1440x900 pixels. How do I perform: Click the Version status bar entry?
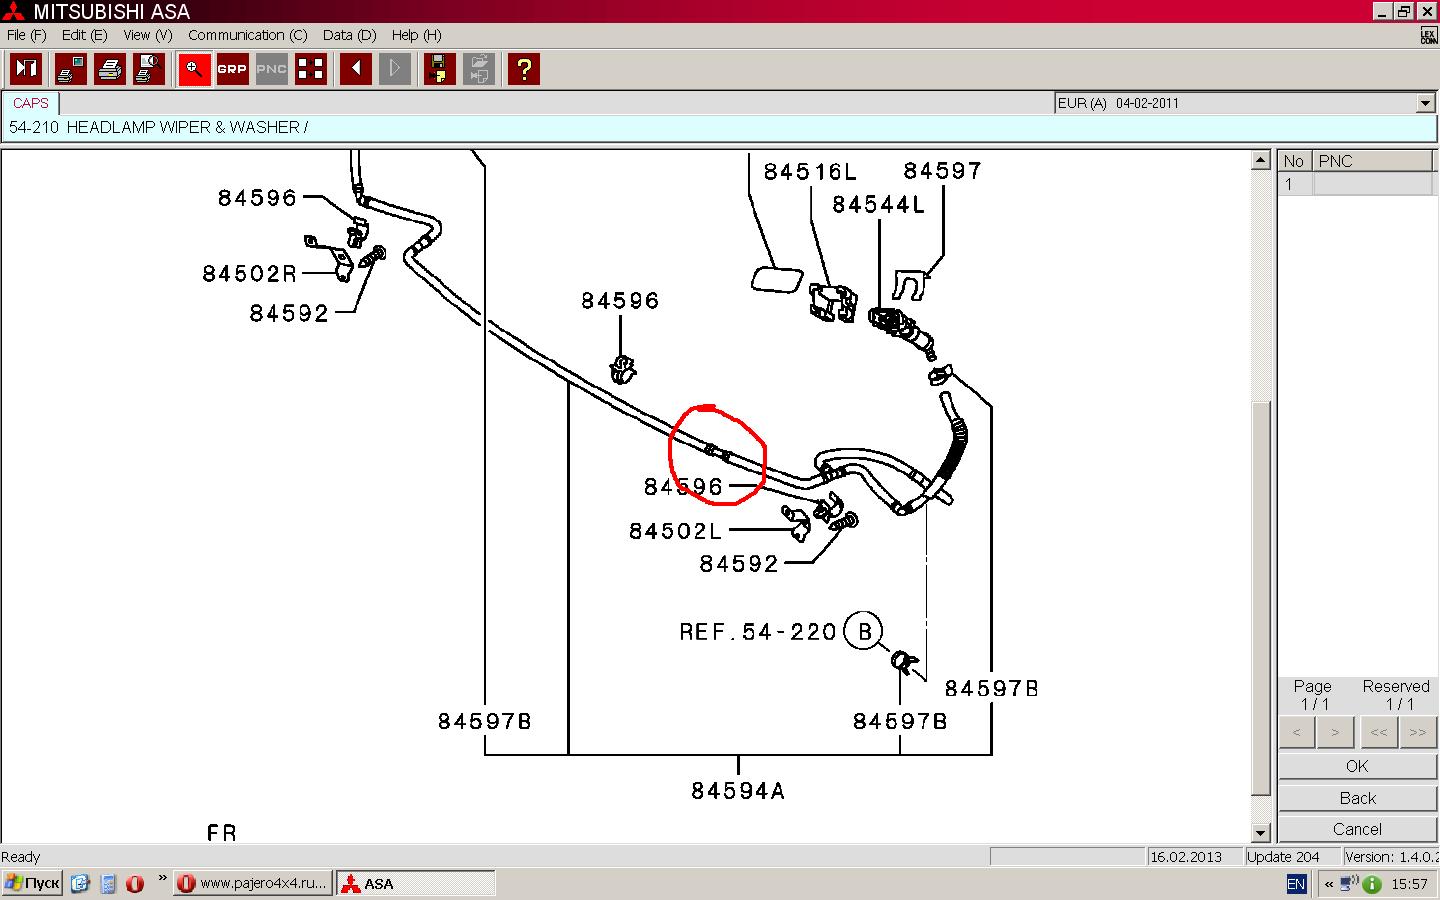click(1390, 857)
